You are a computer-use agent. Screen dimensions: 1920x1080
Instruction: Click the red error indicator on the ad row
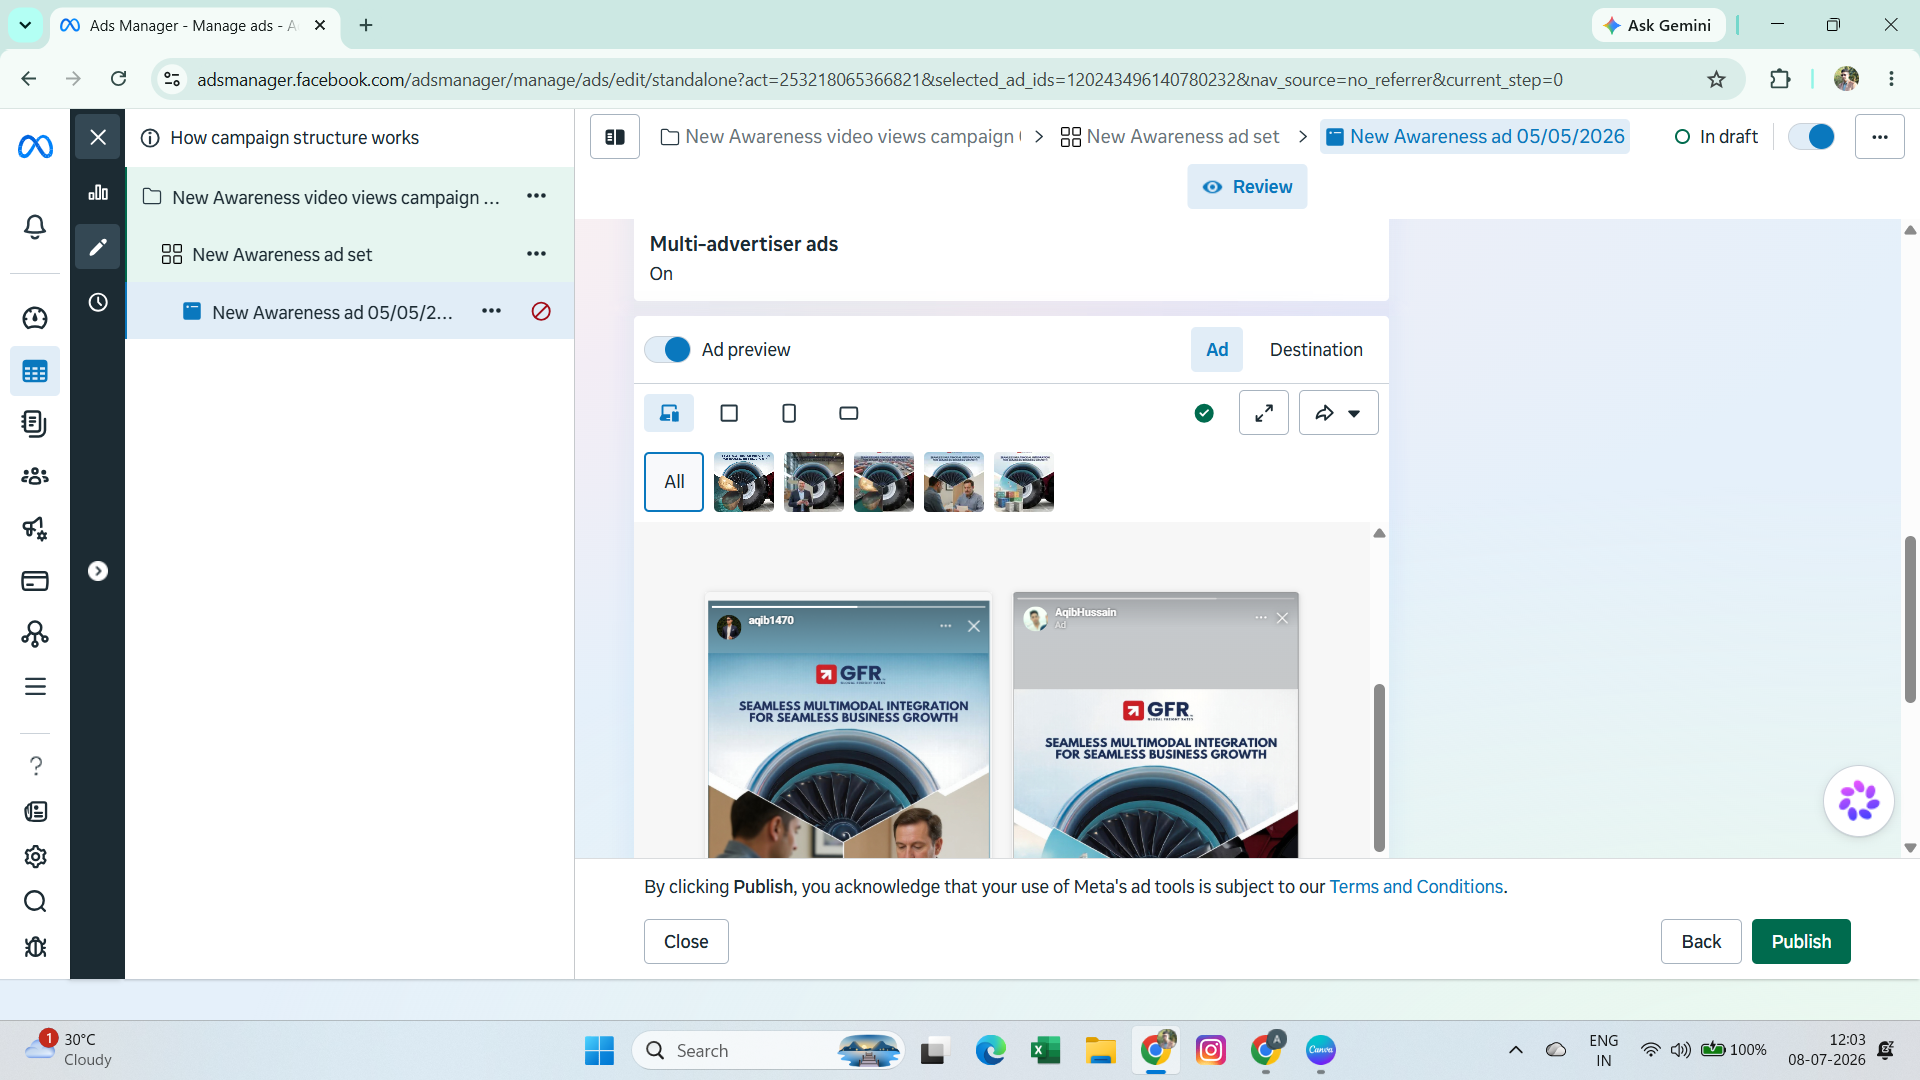coord(541,312)
